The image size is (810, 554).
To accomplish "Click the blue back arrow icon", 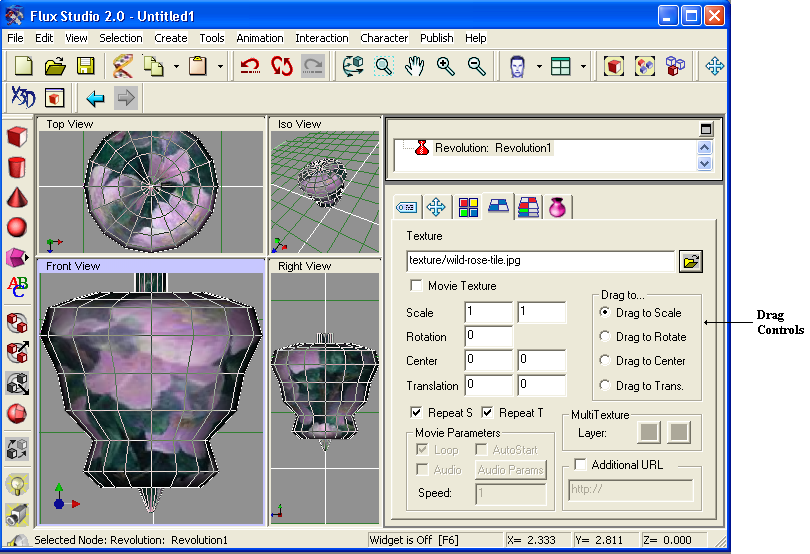I will [96, 98].
